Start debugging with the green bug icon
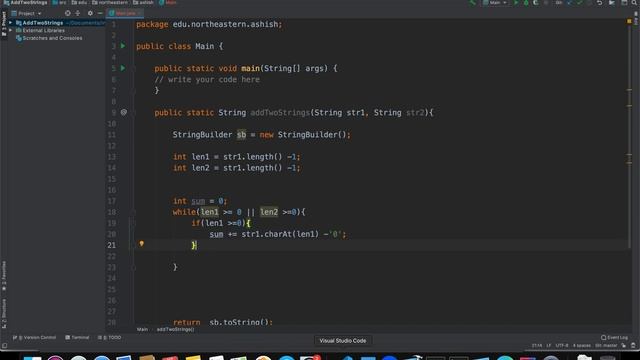This screenshot has width=640, height=360. (x=526, y=3)
